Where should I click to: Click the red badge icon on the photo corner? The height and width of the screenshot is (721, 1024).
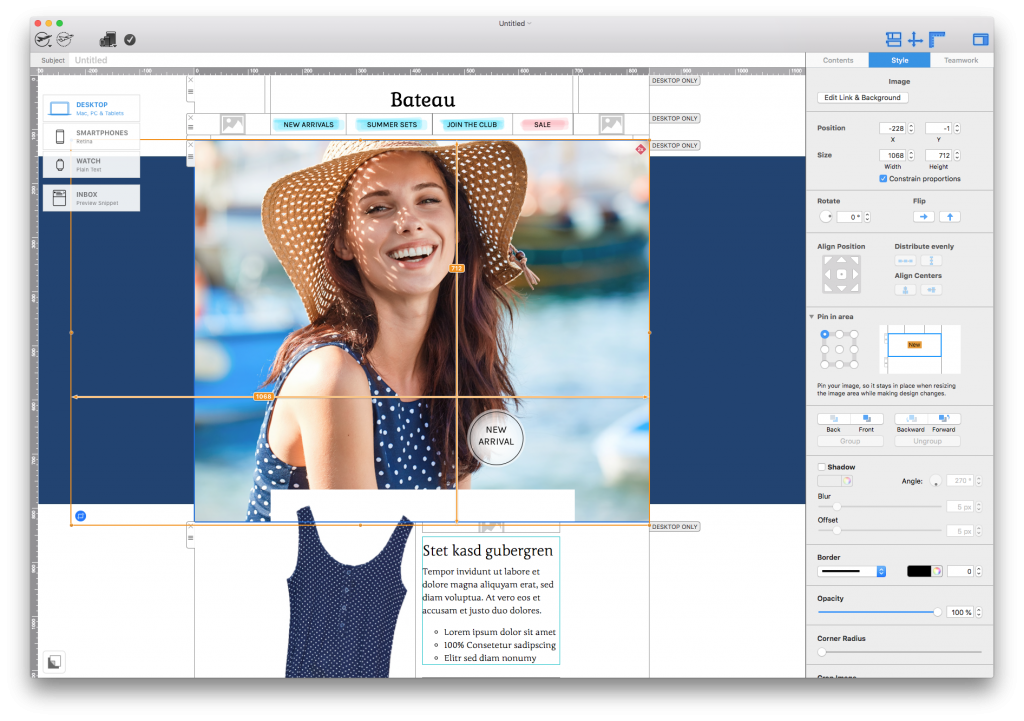641,150
